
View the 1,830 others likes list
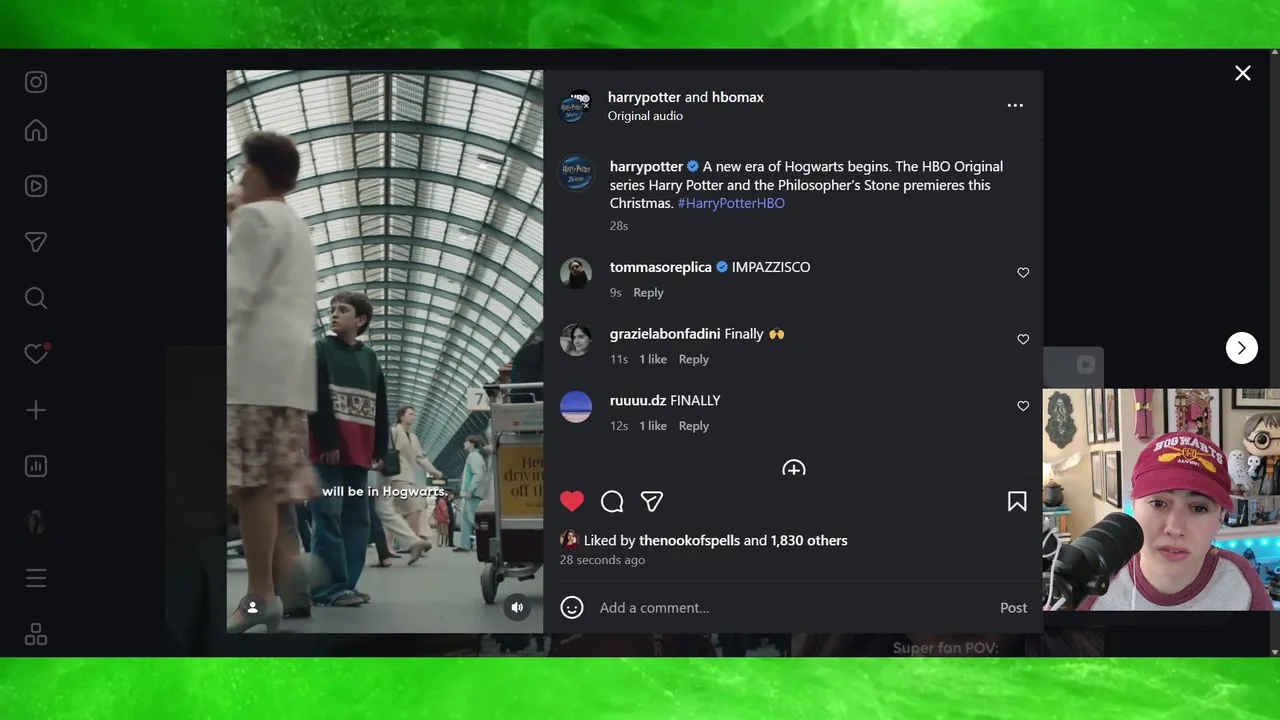click(809, 540)
